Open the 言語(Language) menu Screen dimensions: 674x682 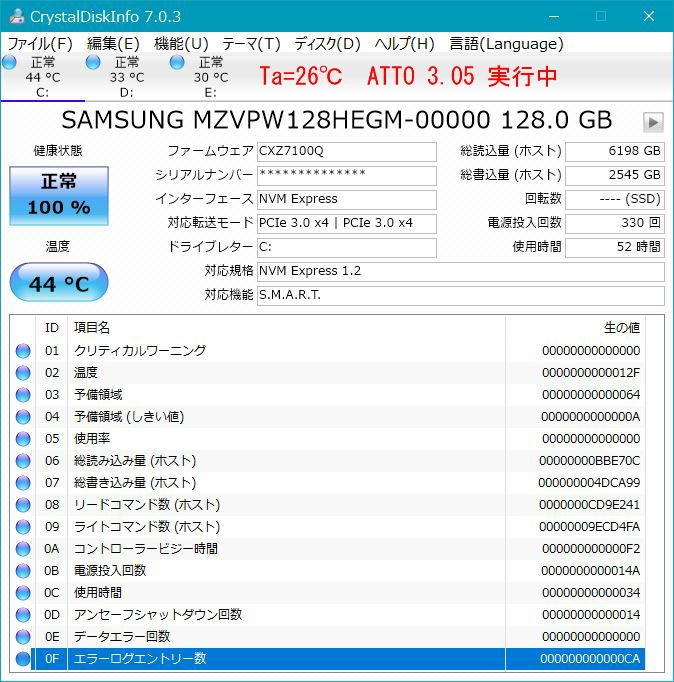pyautogui.click(x=506, y=43)
